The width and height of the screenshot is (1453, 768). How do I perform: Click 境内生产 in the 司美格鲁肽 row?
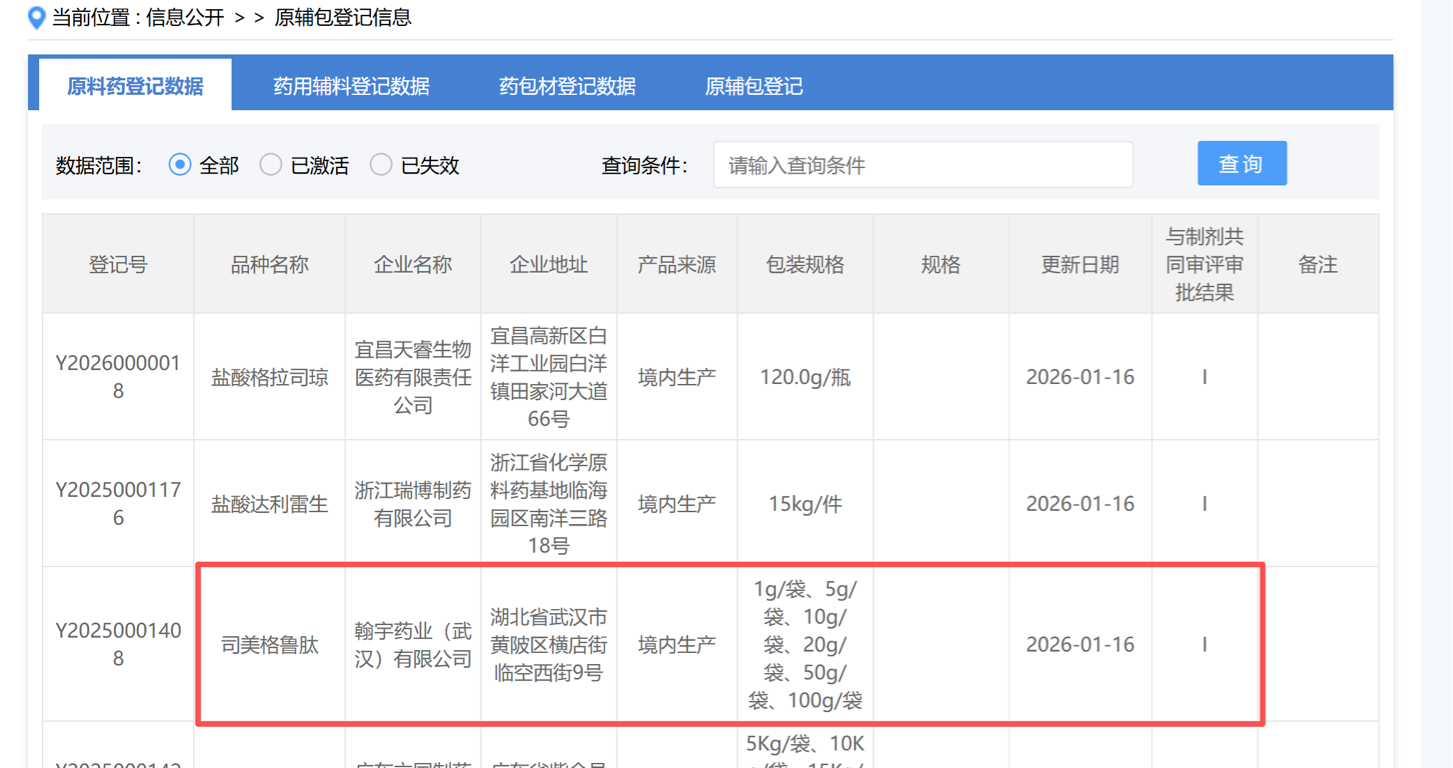677,645
